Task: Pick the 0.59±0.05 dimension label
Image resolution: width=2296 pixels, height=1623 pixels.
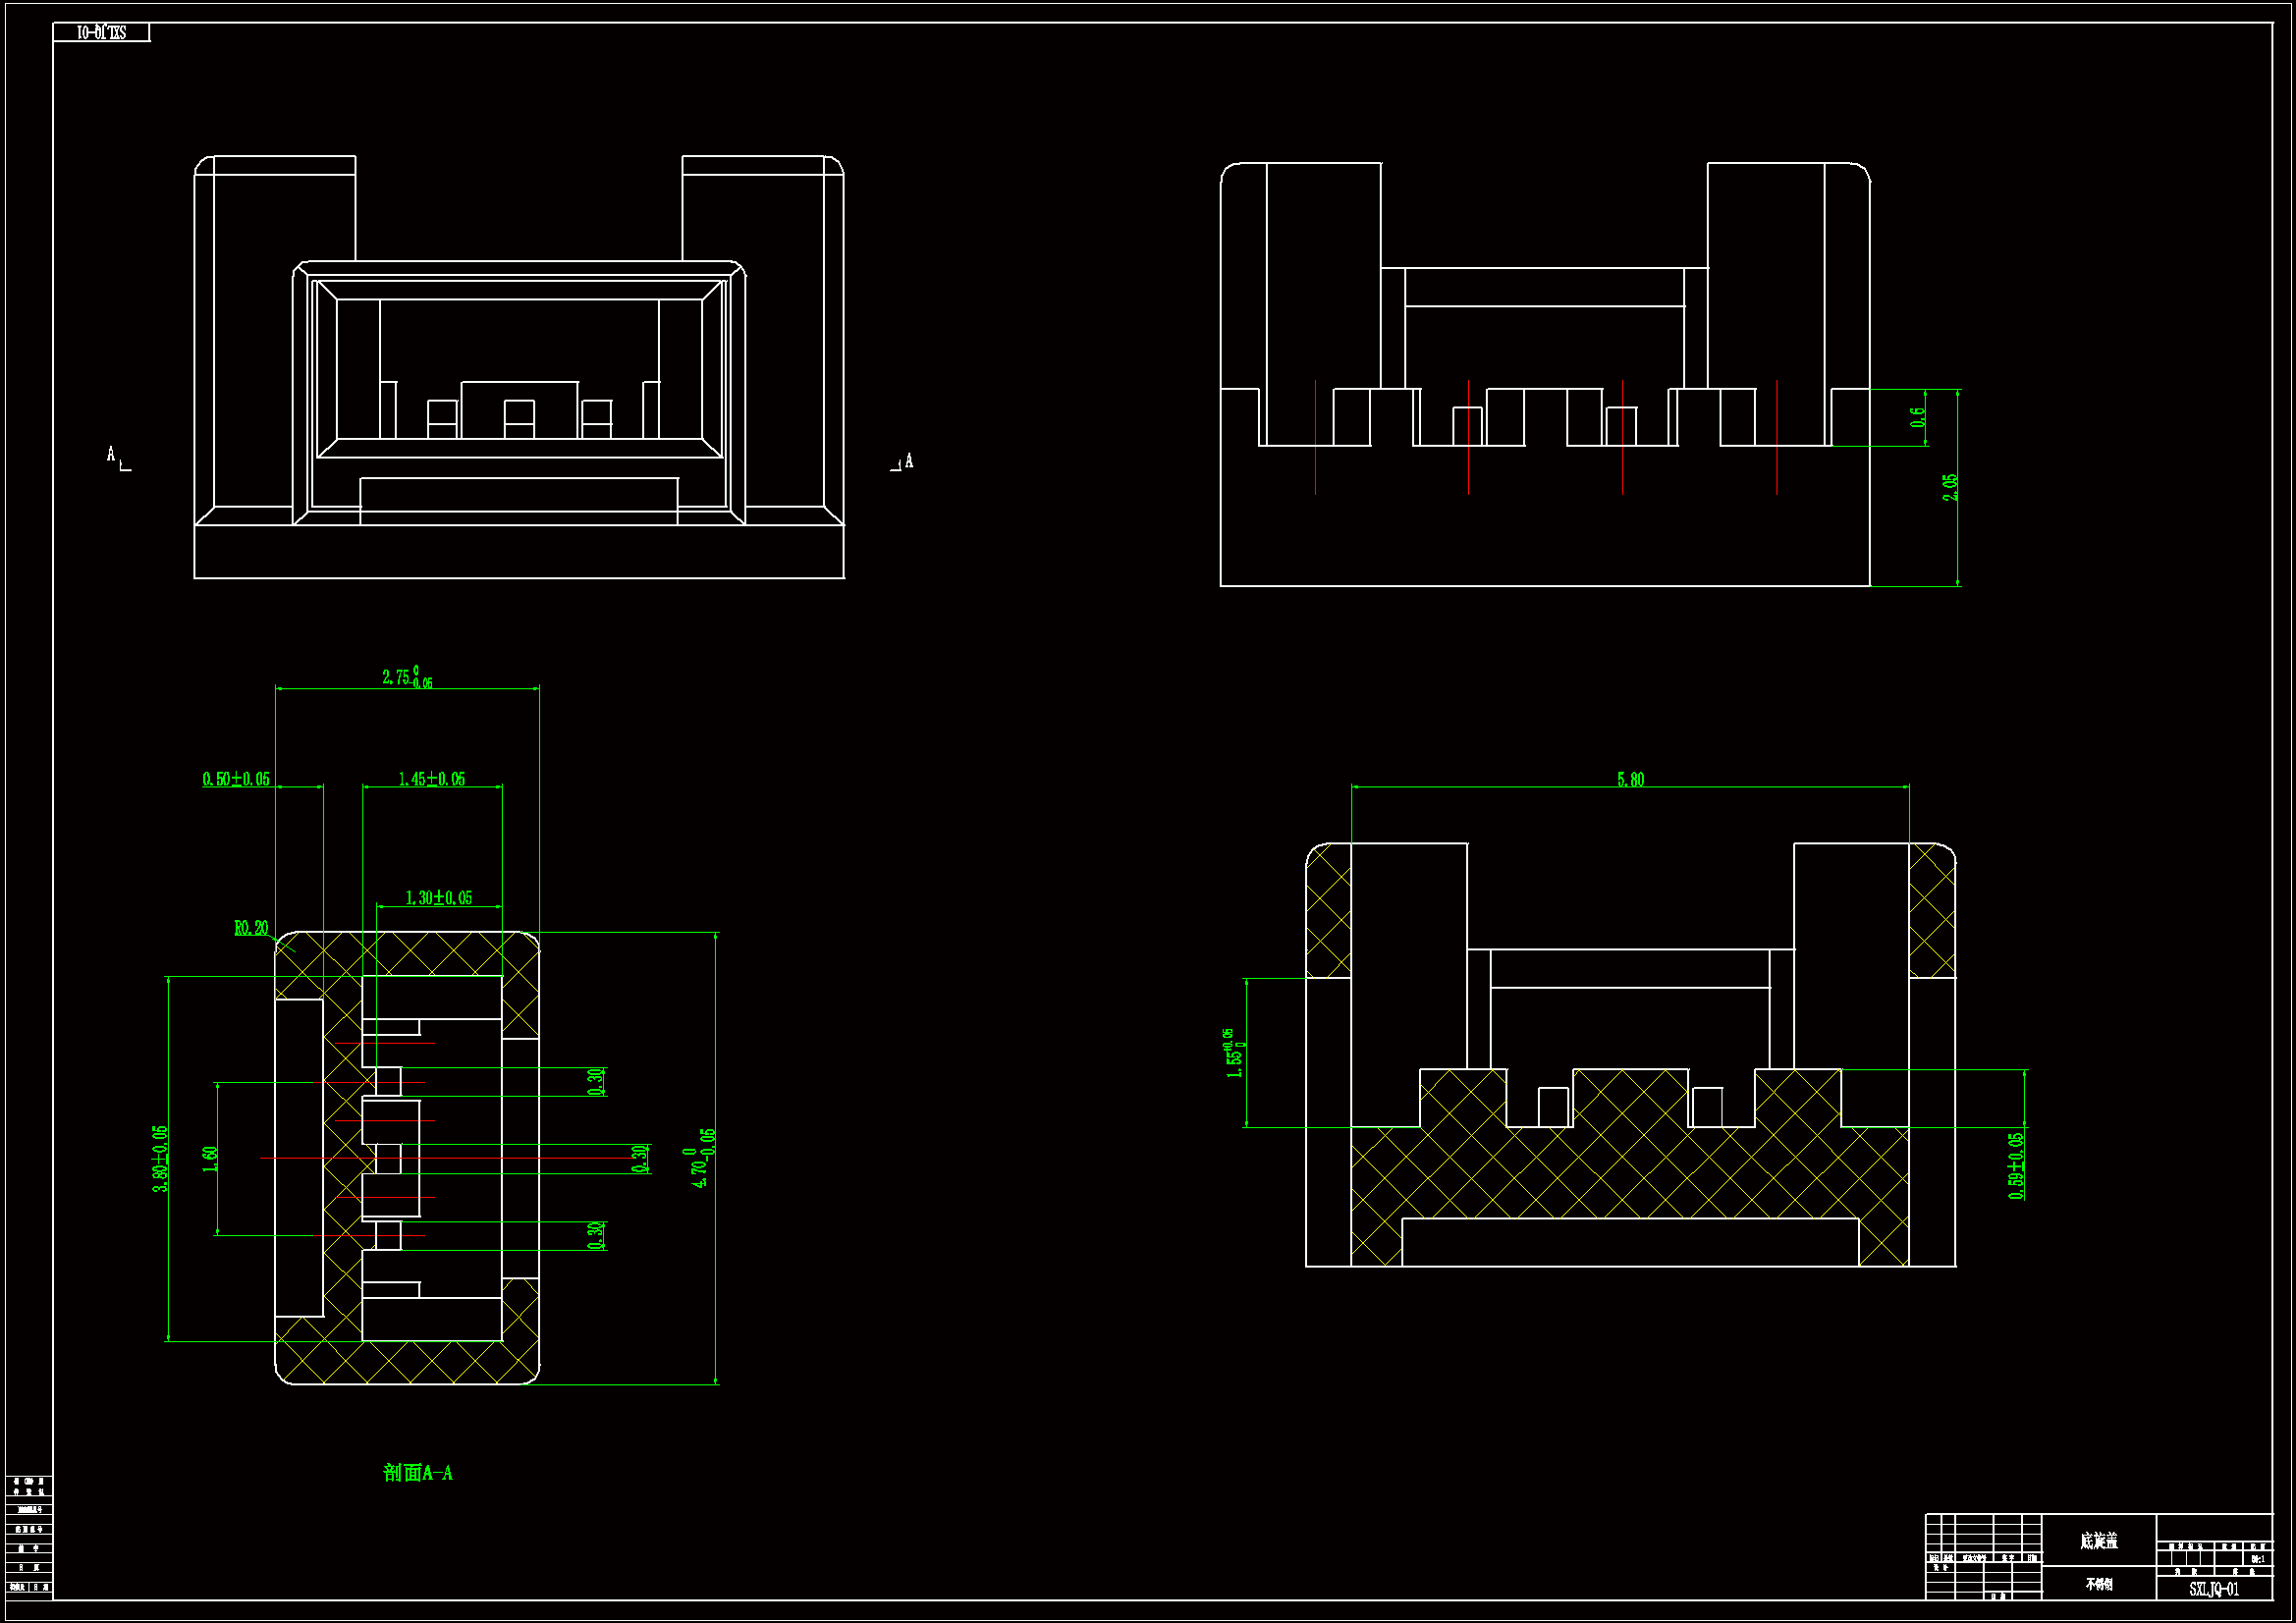Action: (2016, 1166)
